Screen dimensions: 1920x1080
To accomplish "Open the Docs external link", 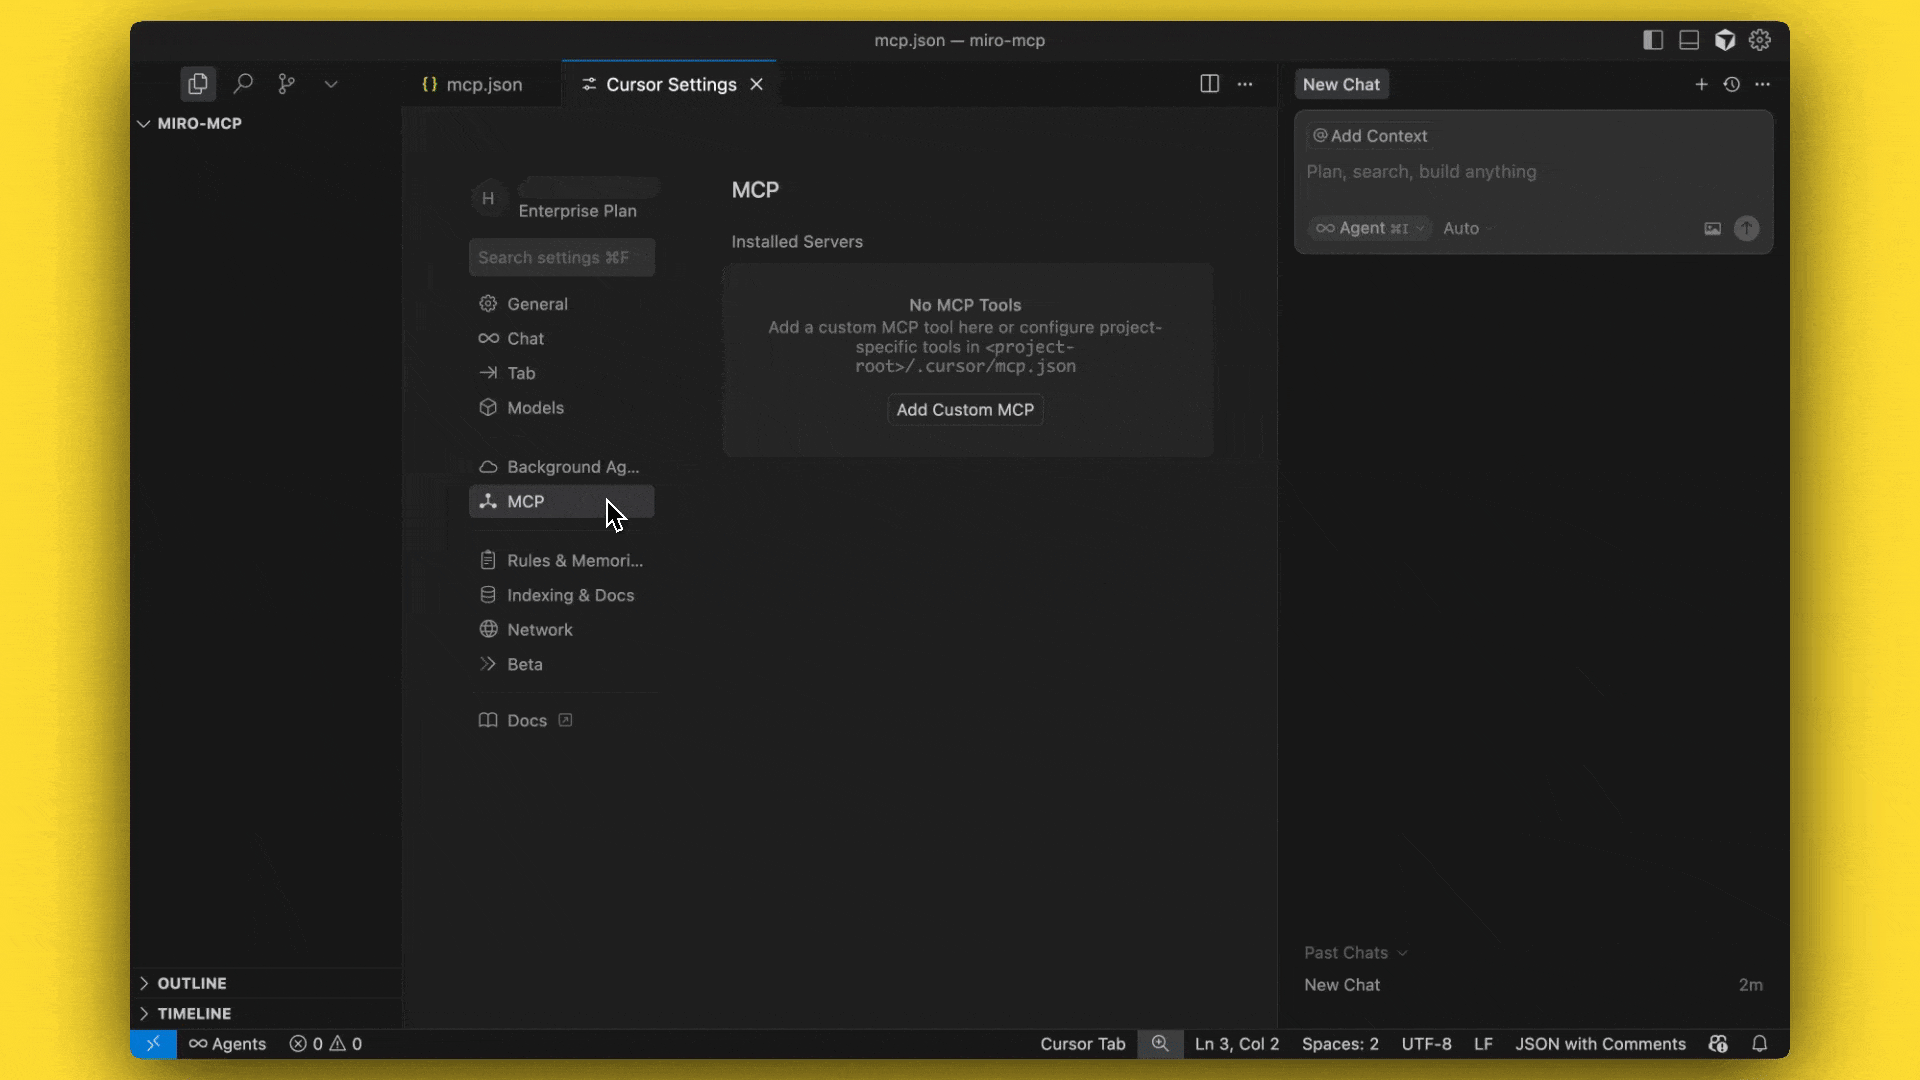I will point(526,721).
